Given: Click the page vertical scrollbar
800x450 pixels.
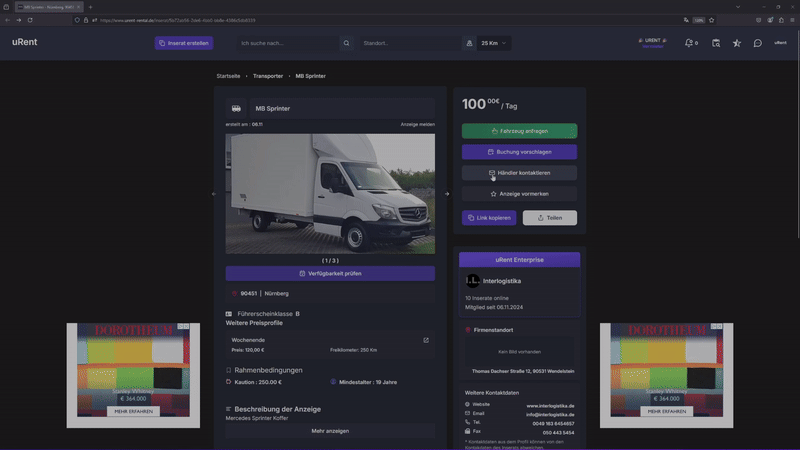Looking at the screenshot, I should point(797,133).
